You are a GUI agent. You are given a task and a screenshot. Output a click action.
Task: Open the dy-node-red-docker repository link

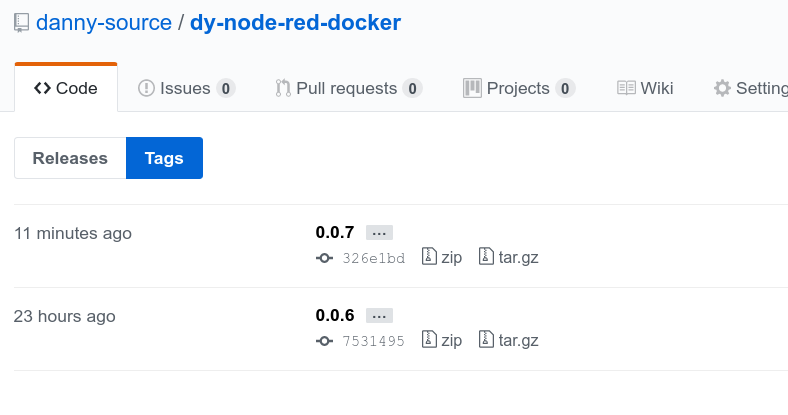tap(295, 23)
